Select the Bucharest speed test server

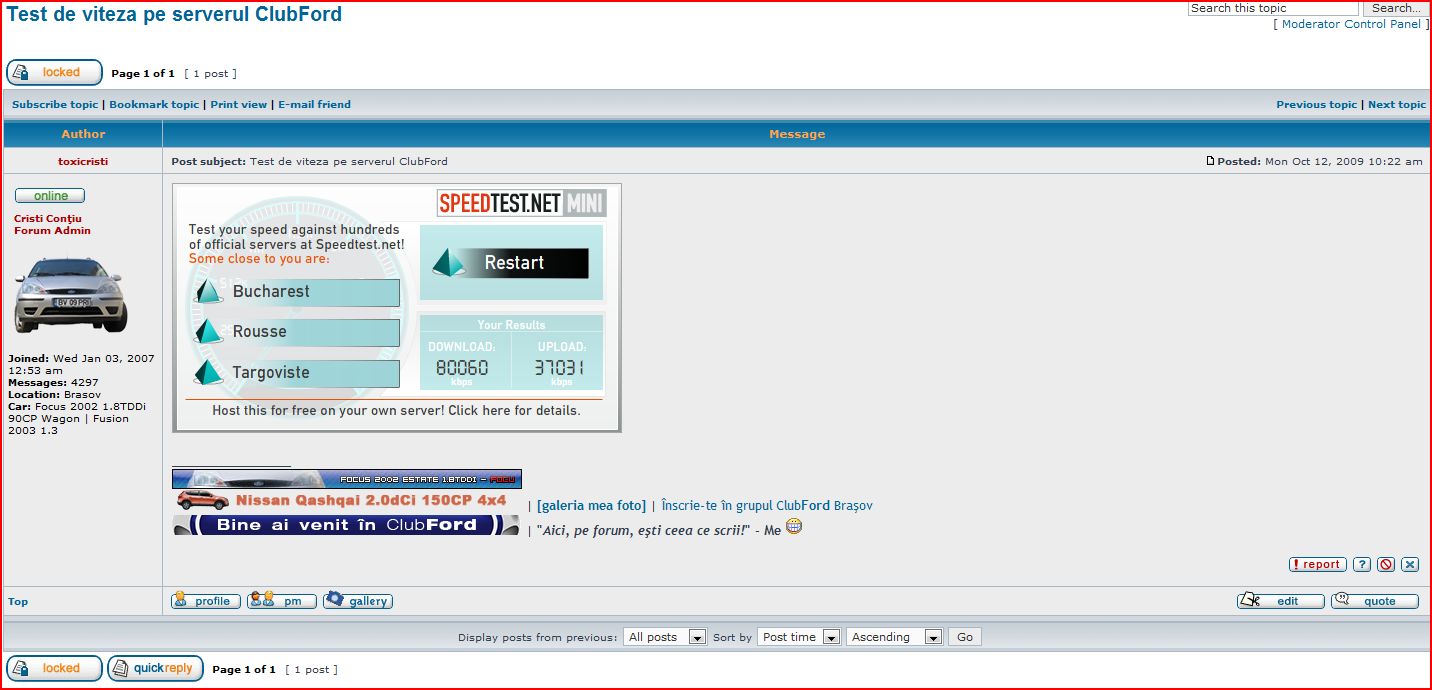pyautogui.click(x=296, y=292)
